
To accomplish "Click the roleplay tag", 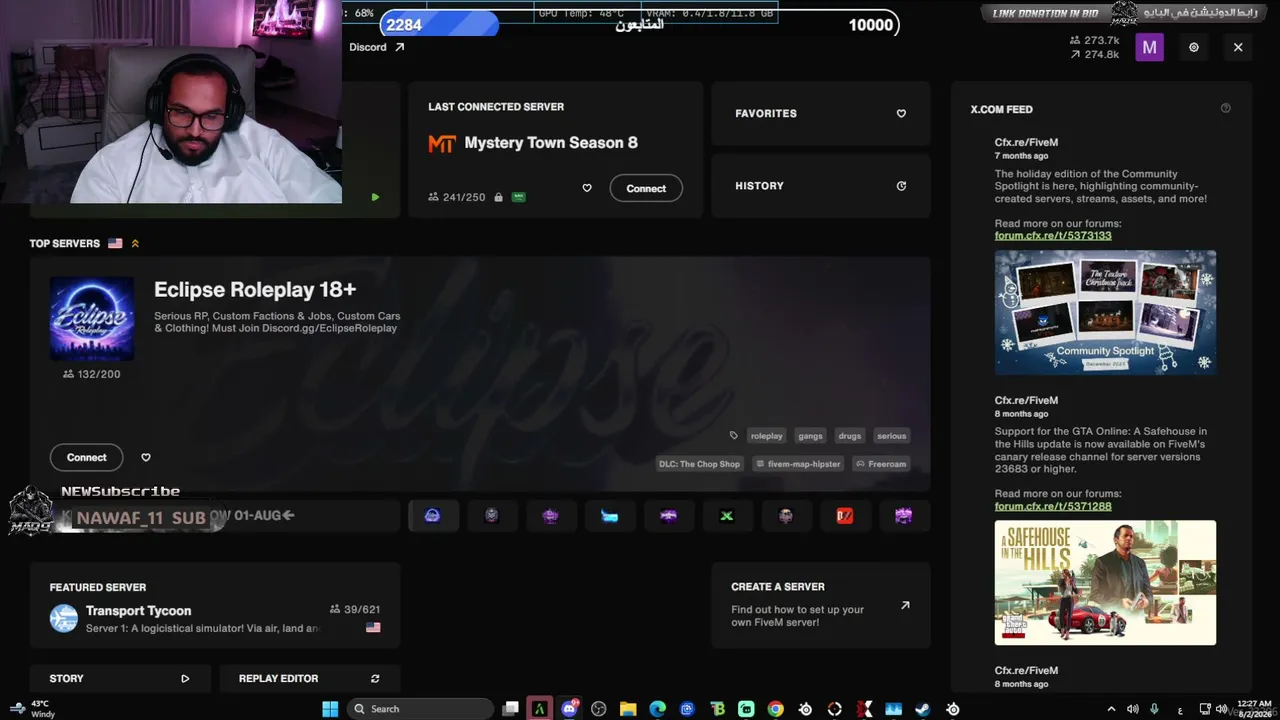I will click(767, 436).
